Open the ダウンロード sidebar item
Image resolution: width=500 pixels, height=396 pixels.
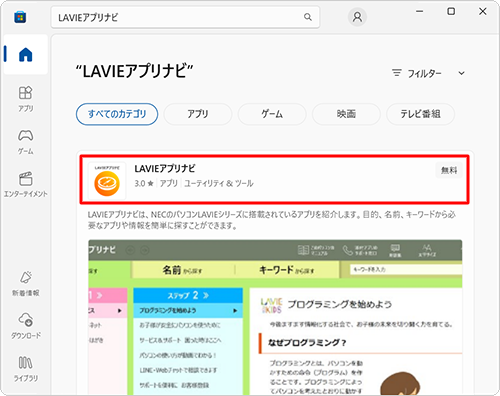tap(26, 326)
